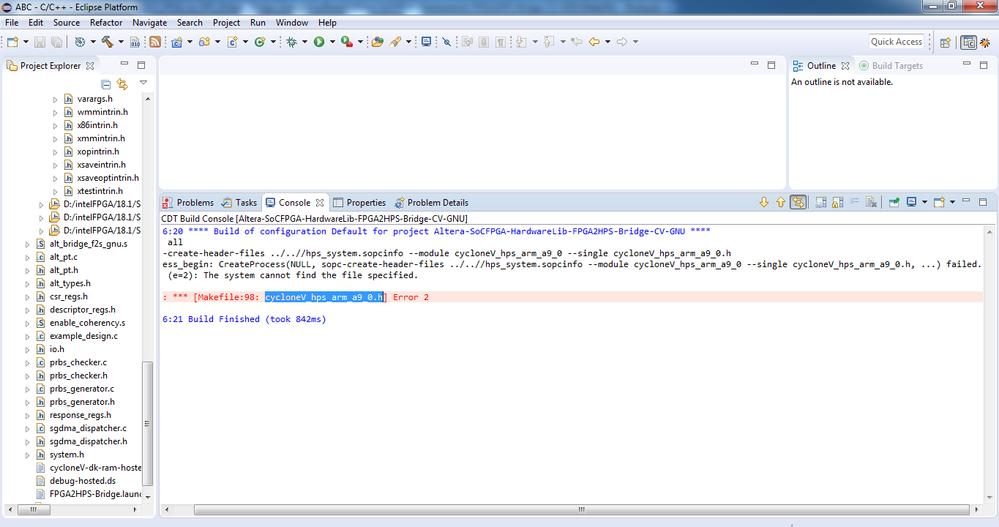This screenshot has height=527, width=999.
Task: Switch to the Build Targets tab
Action: [896, 66]
